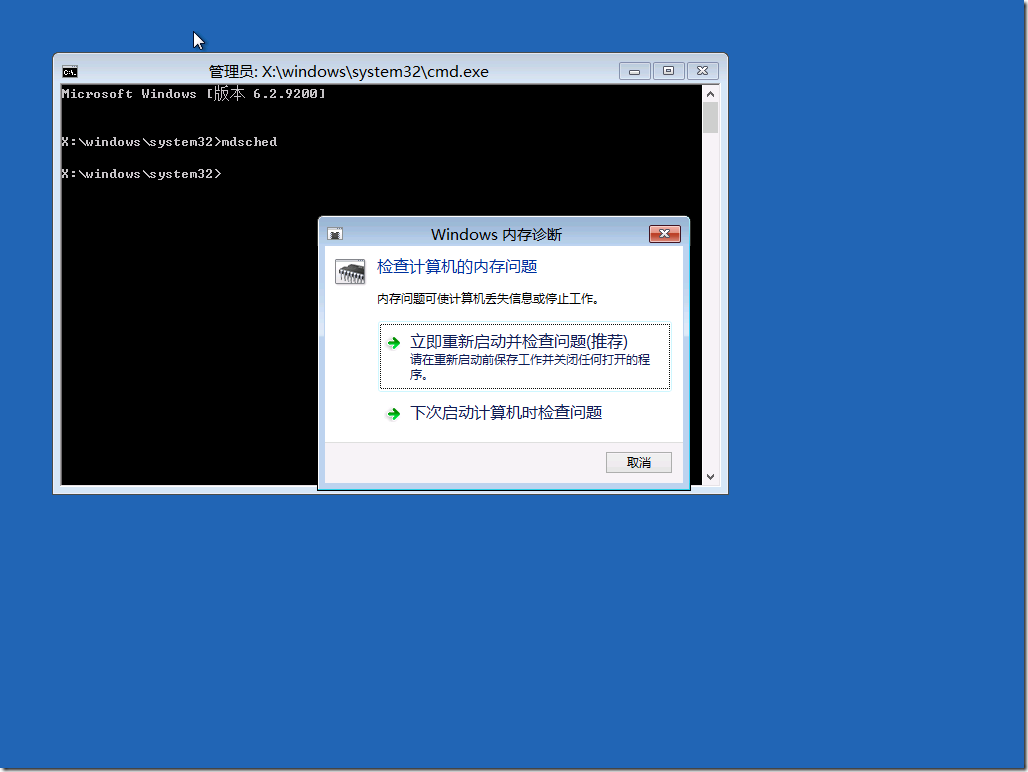
Task: Click the Windows 内存诊断 title bar icon
Action: (336, 234)
